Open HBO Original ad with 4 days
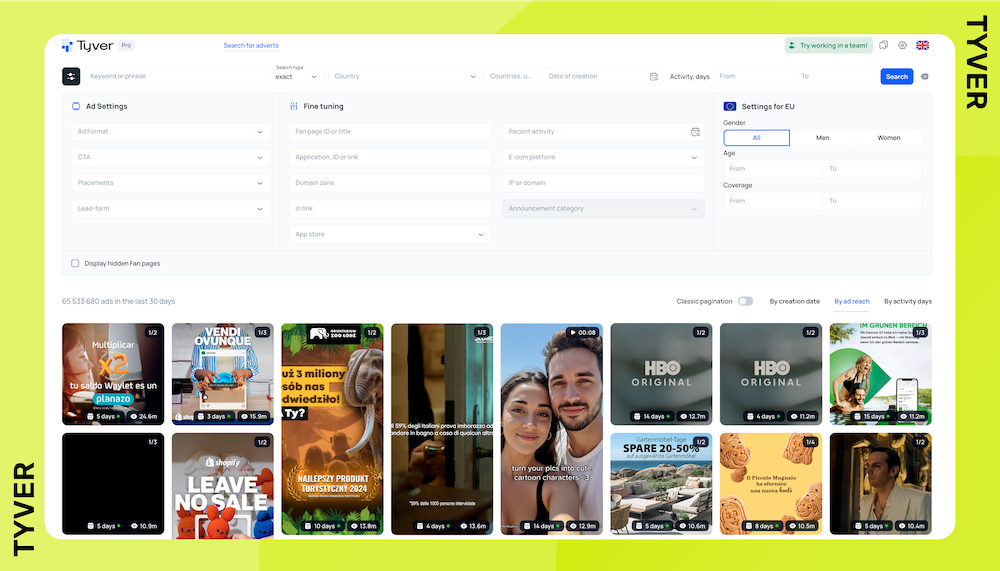Viewport: 1000px width, 571px height. 771,374
